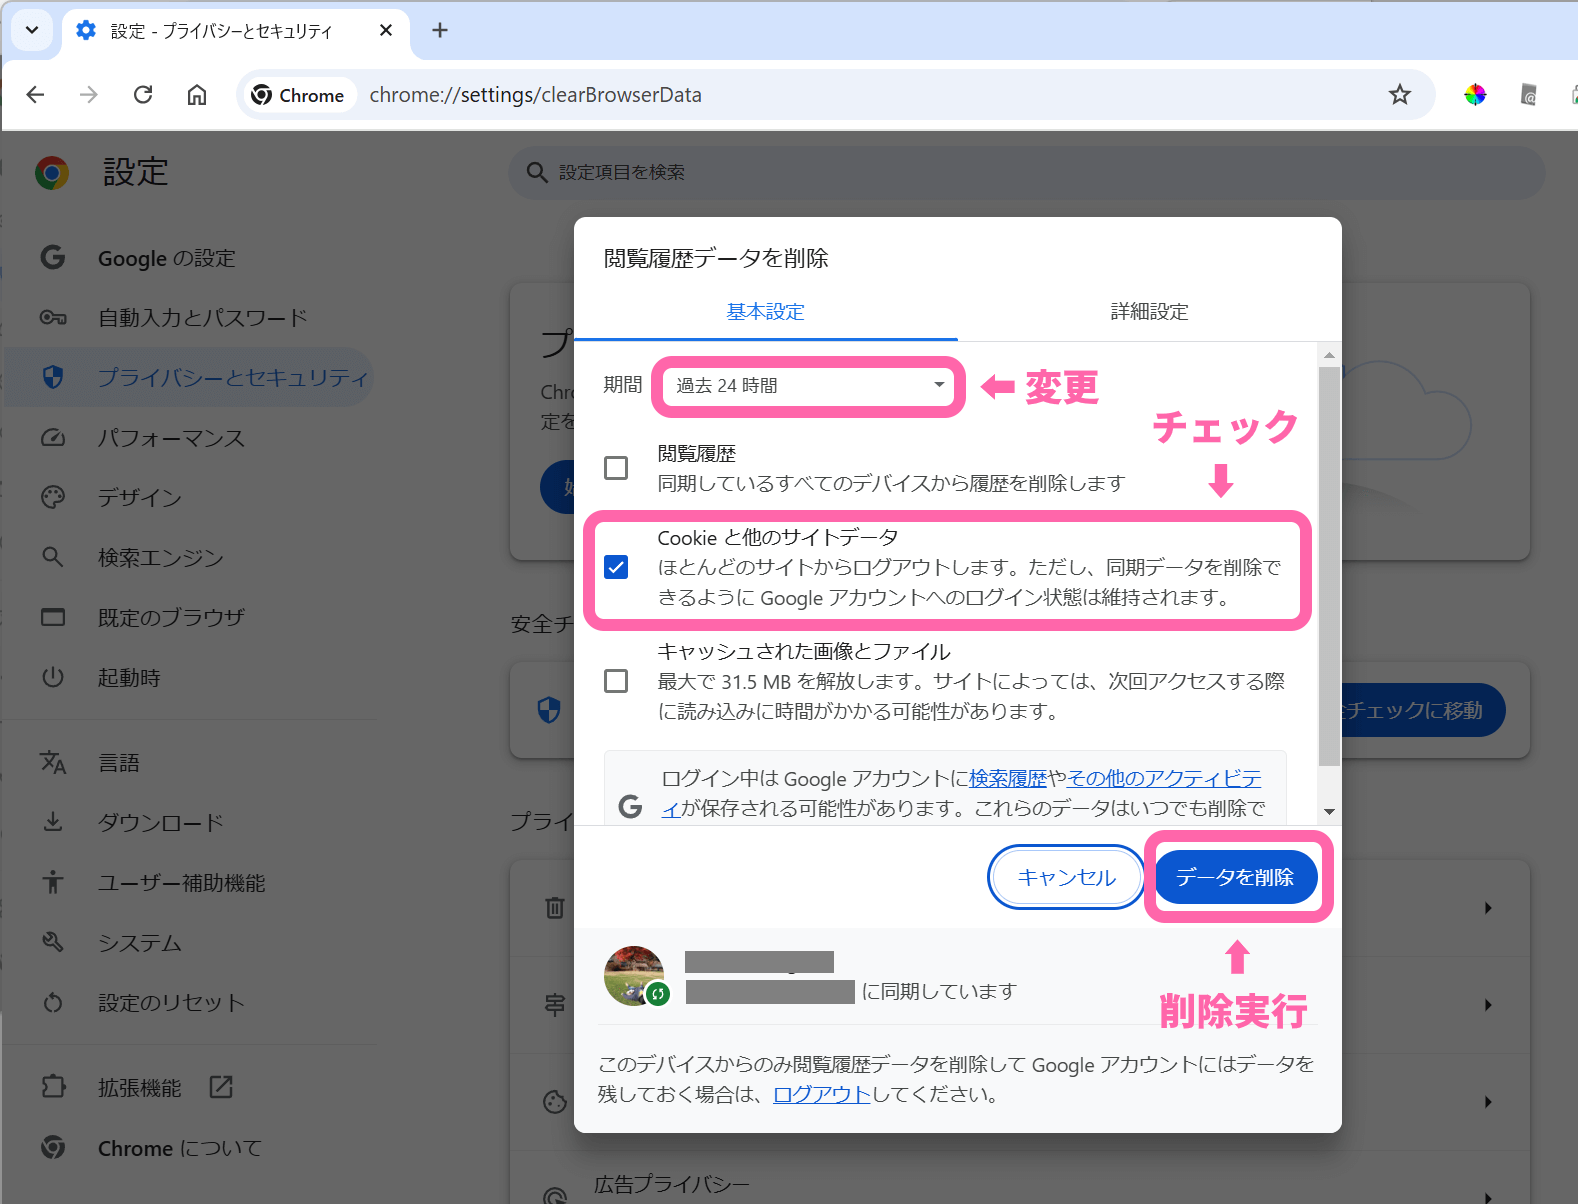Click the cookie icon behind dialog

(x=555, y=1102)
